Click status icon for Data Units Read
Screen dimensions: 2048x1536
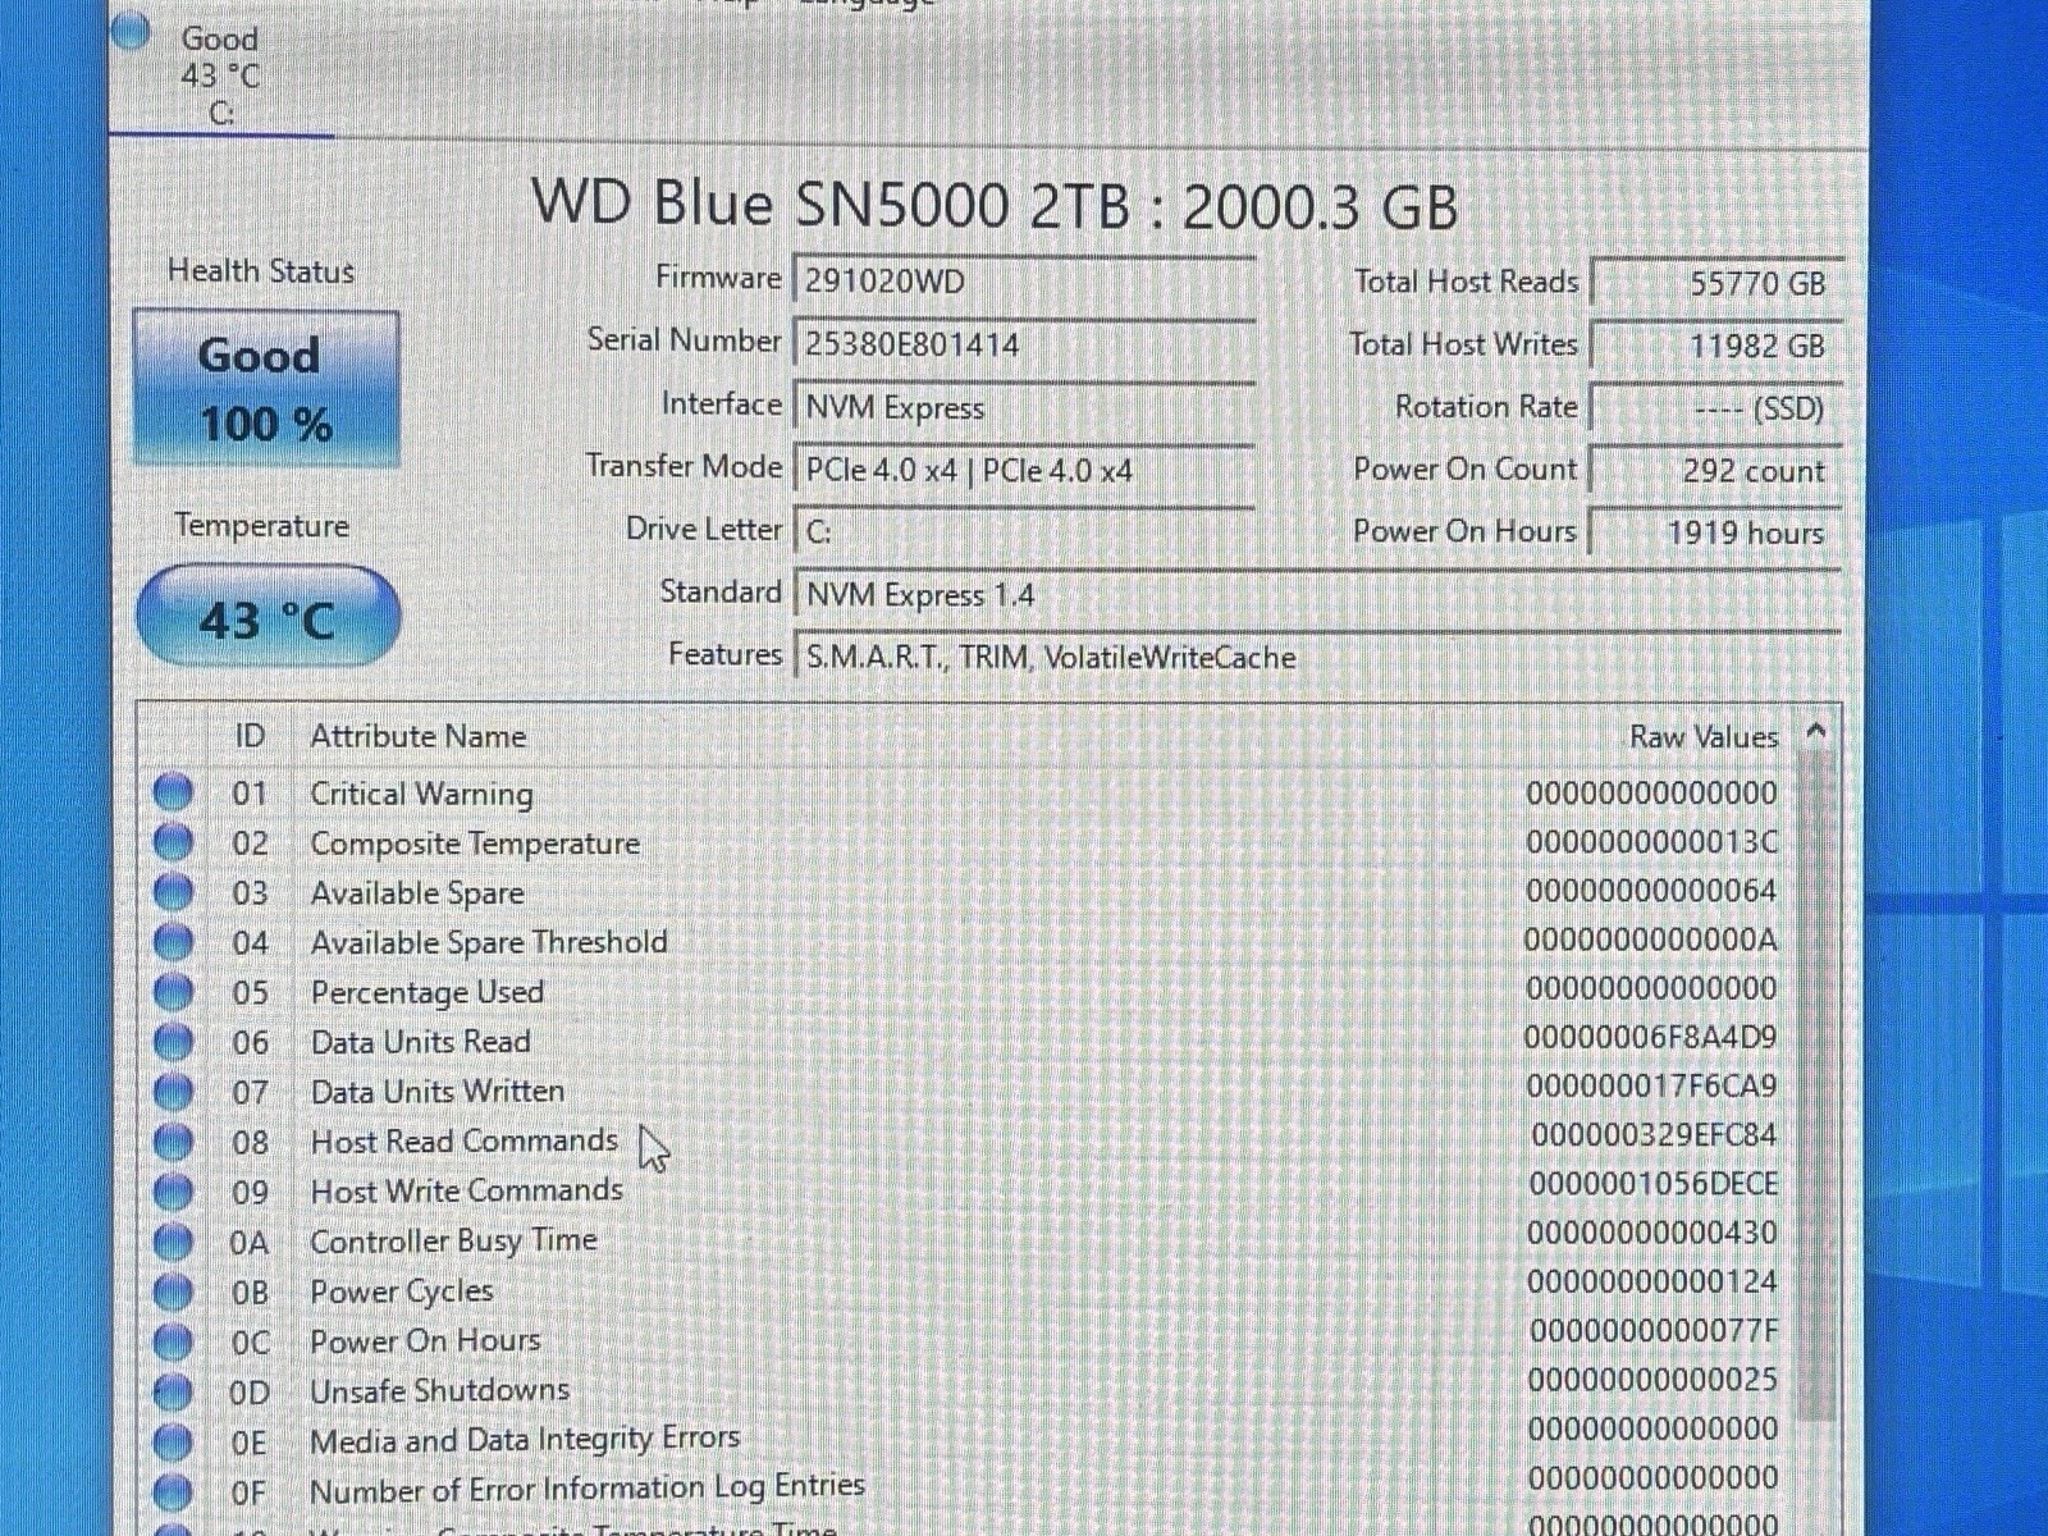click(x=173, y=1042)
